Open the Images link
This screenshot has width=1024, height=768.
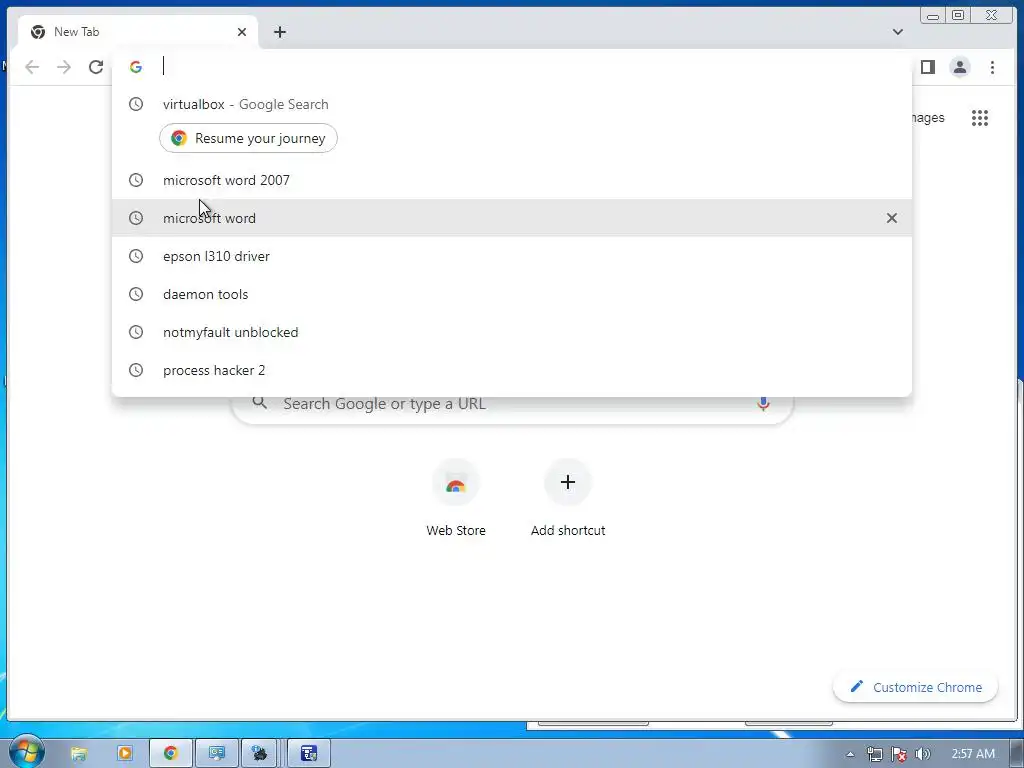click(x=927, y=118)
